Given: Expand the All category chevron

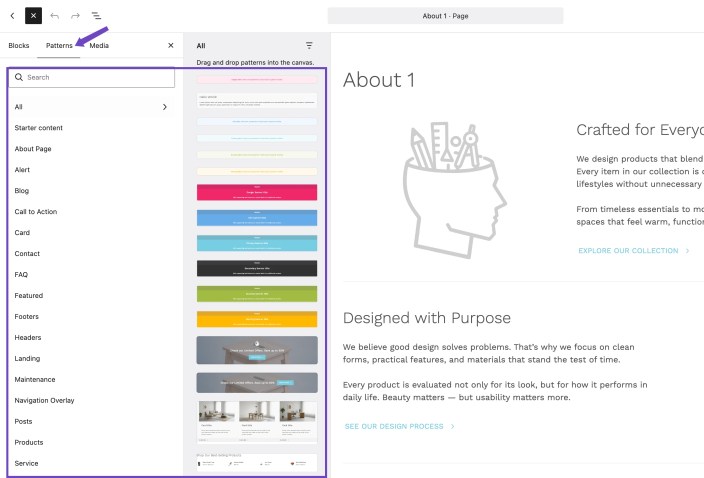Looking at the screenshot, I should [x=165, y=107].
